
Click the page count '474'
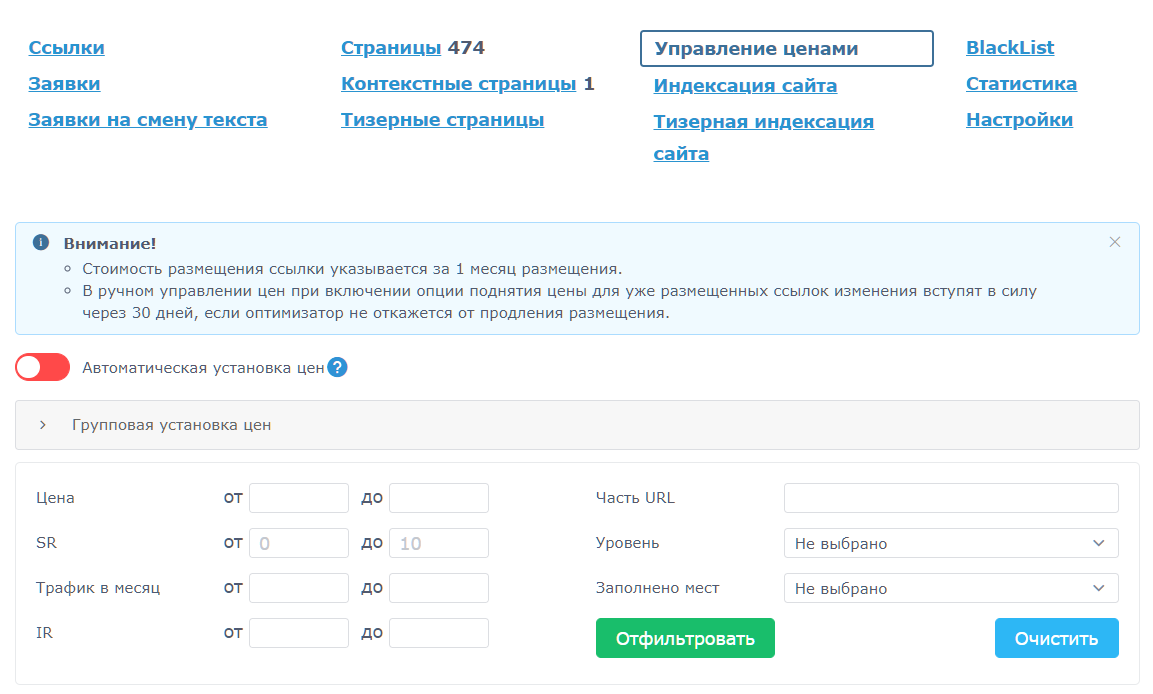tap(466, 48)
